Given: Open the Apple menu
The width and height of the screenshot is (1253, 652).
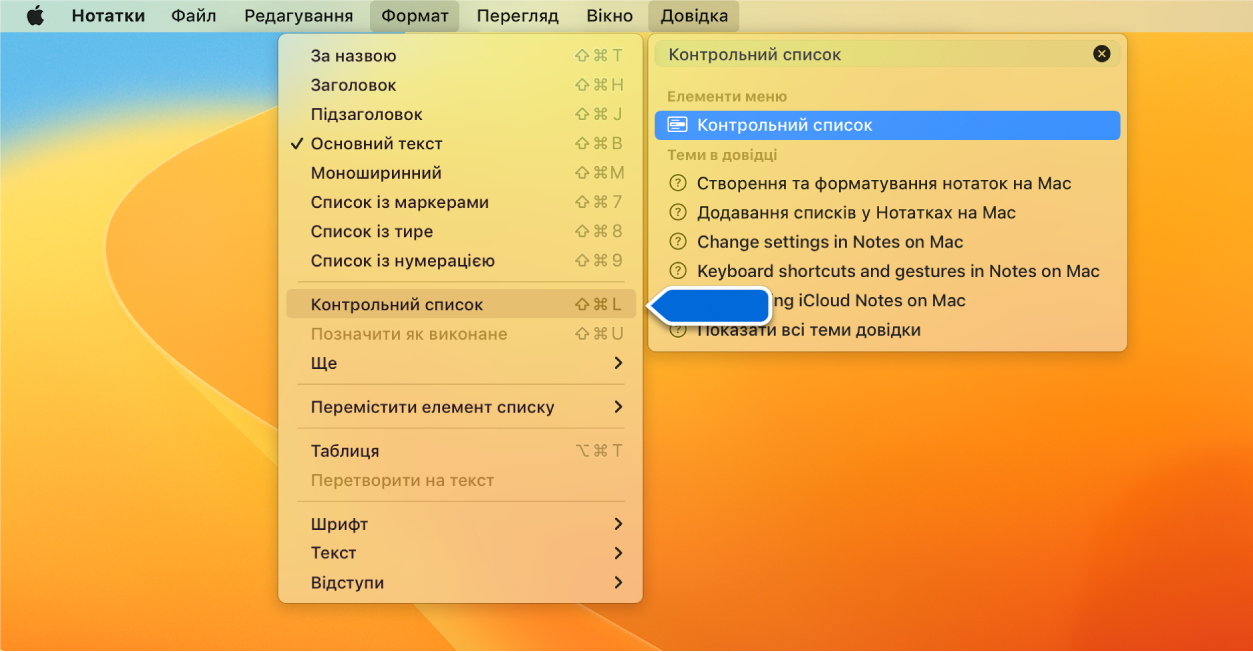Looking at the screenshot, I should 35,16.
